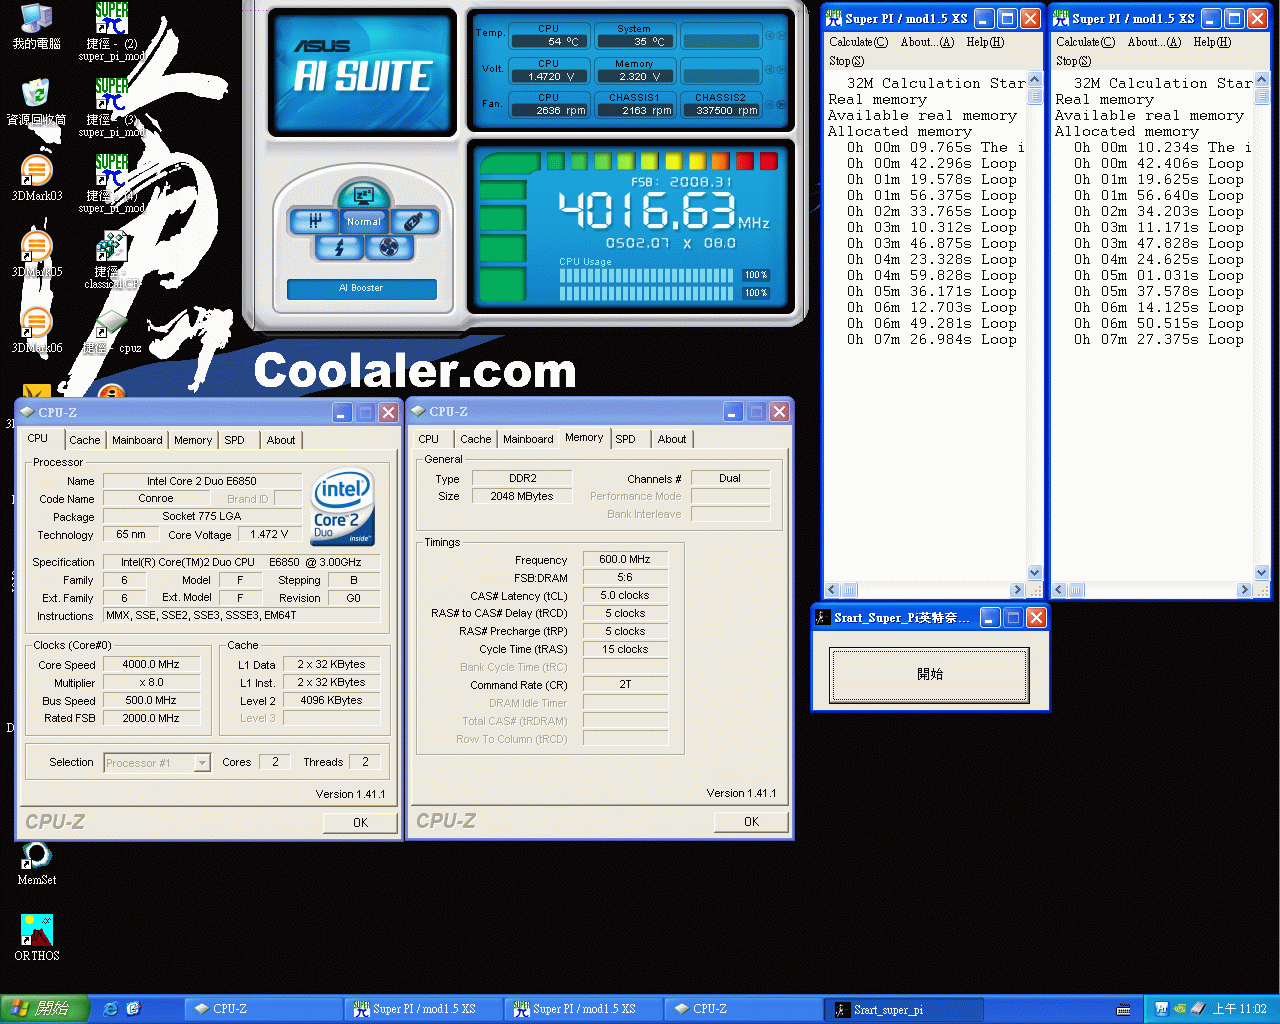The height and width of the screenshot is (1024, 1280).
Task: Launch the 3DMark06 desktop shortcut
Action: pyautogui.click(x=36, y=330)
